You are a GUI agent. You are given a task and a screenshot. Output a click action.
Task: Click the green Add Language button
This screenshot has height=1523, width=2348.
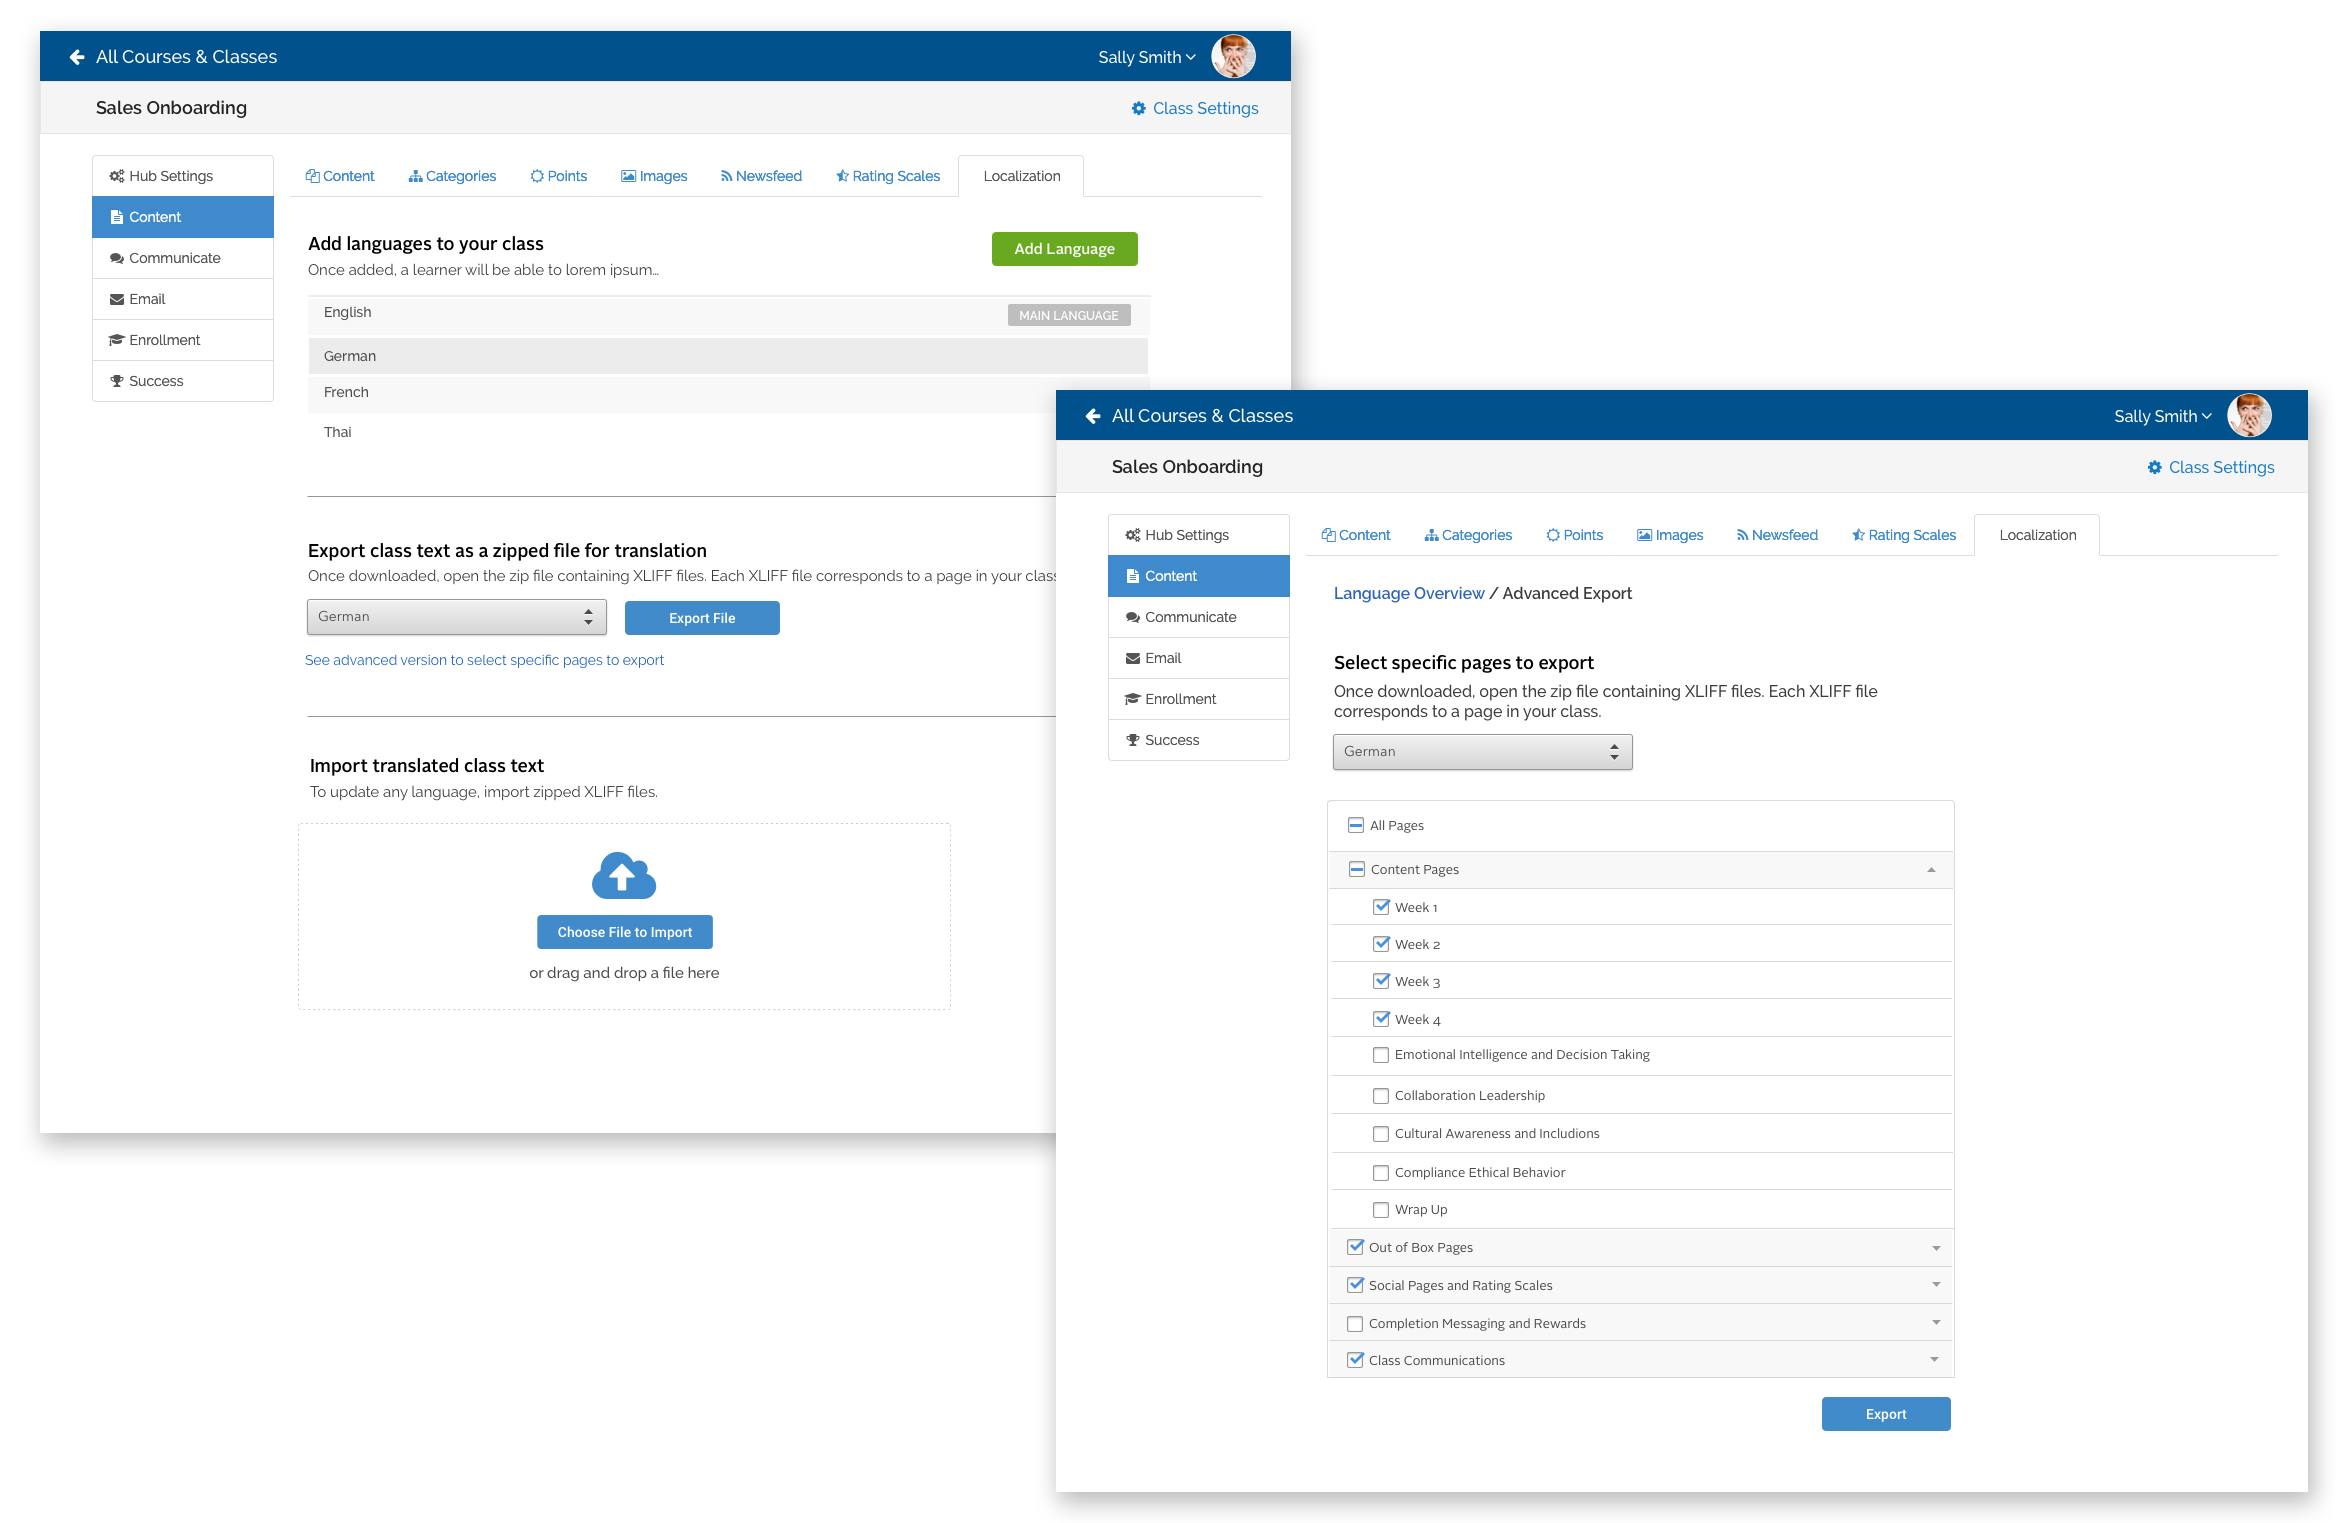[x=1064, y=249]
